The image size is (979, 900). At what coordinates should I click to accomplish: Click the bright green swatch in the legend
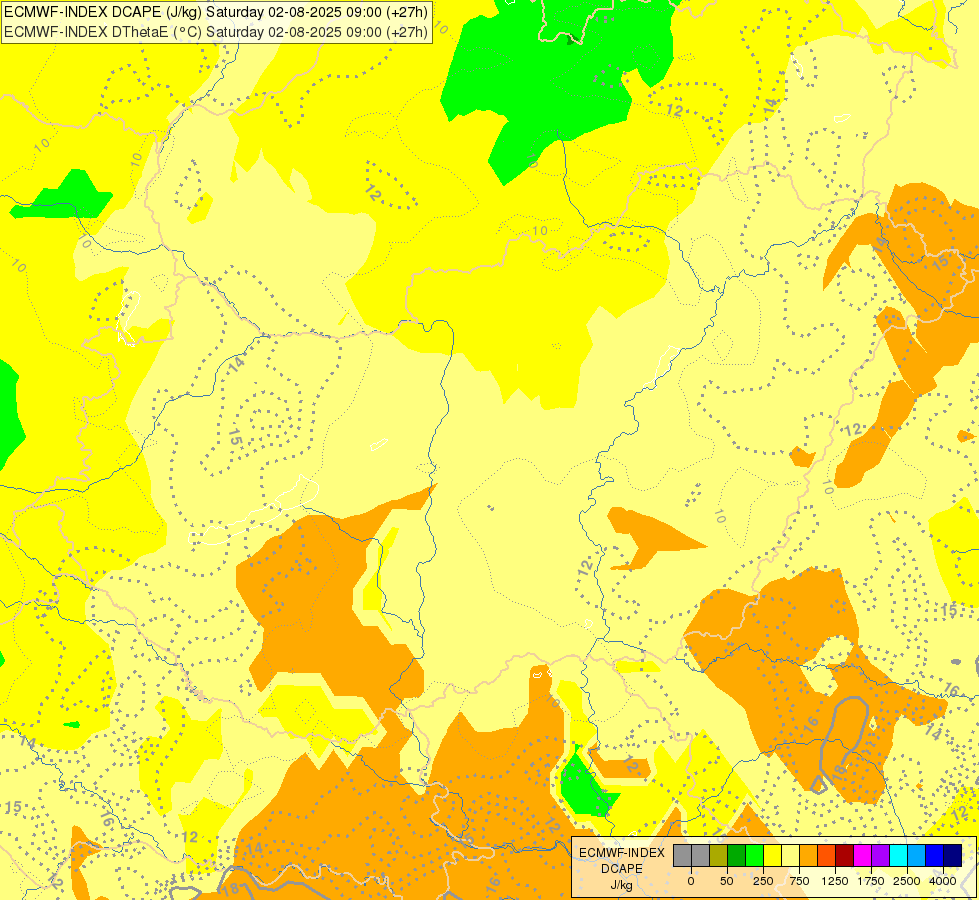(x=755, y=855)
